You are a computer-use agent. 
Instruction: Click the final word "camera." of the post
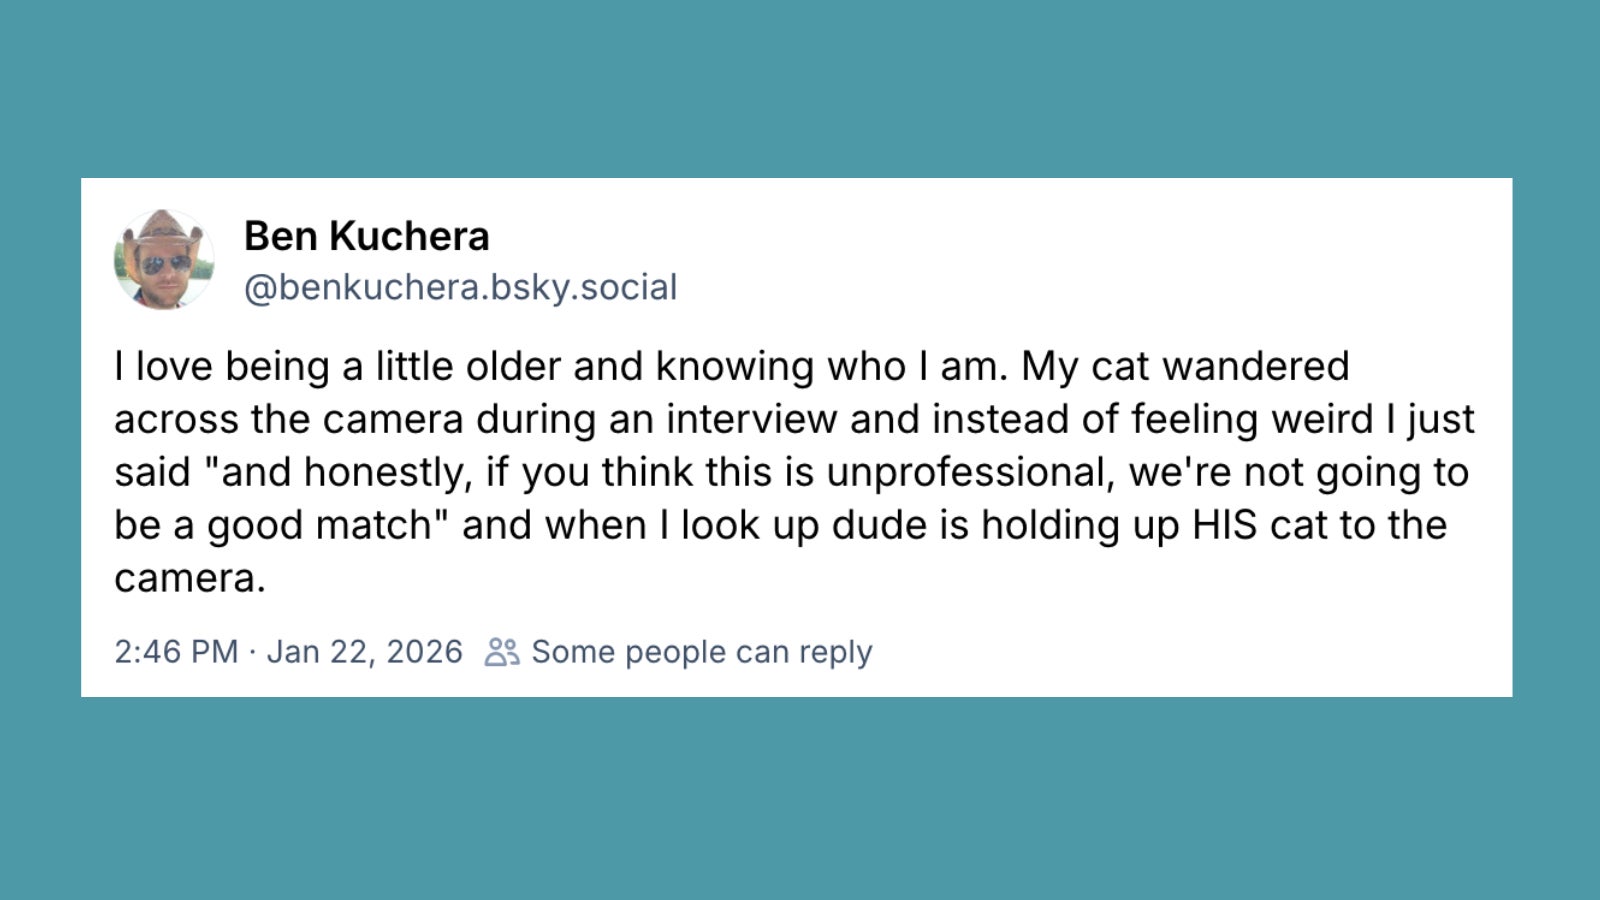(x=190, y=578)
